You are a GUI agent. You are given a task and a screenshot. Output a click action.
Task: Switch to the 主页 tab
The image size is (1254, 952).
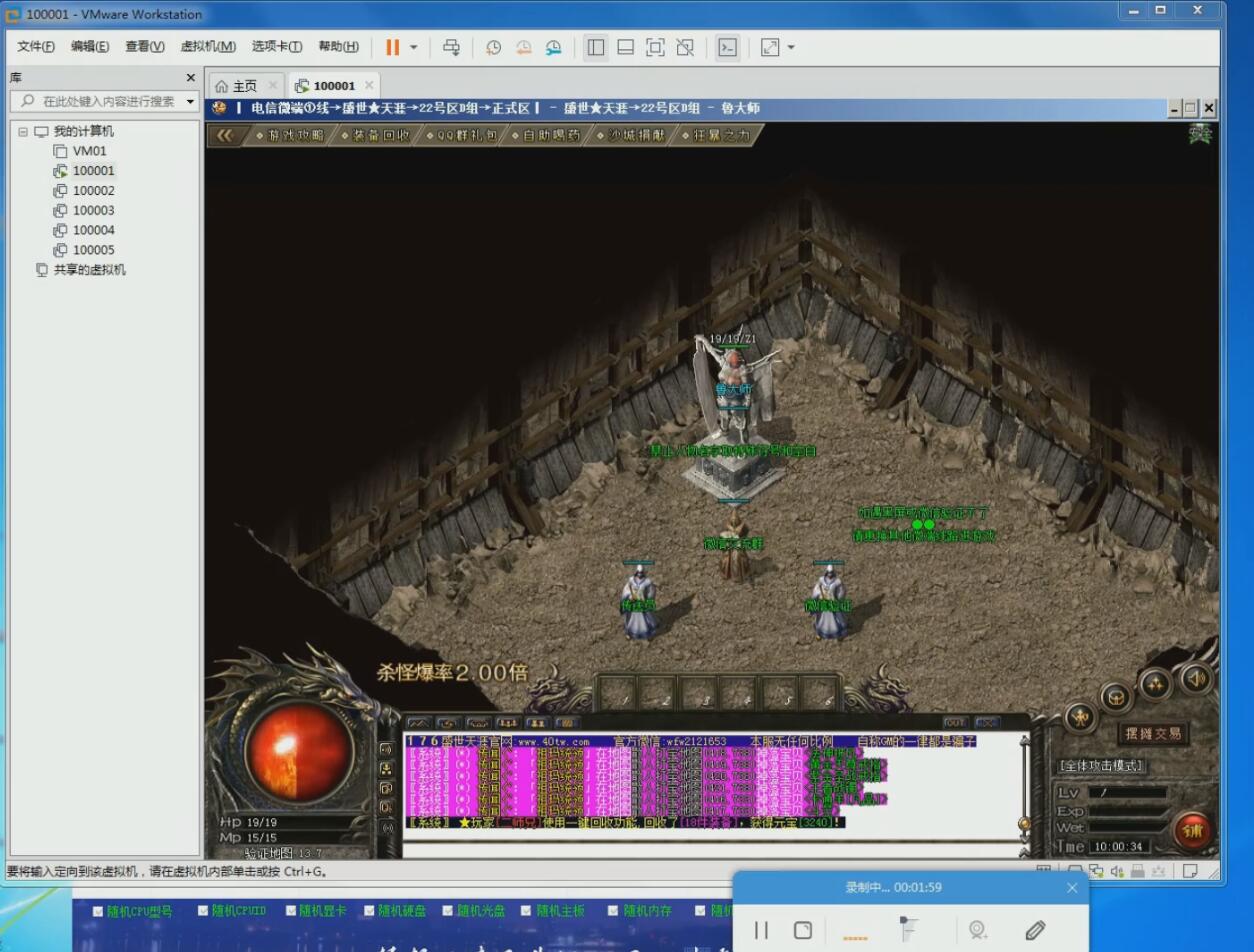point(245,86)
